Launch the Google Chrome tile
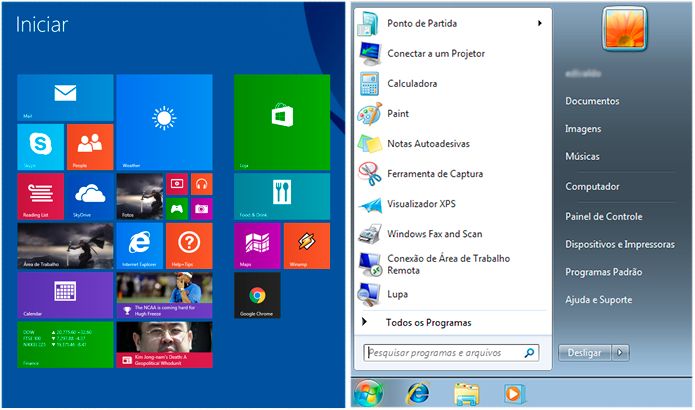 coord(257,295)
